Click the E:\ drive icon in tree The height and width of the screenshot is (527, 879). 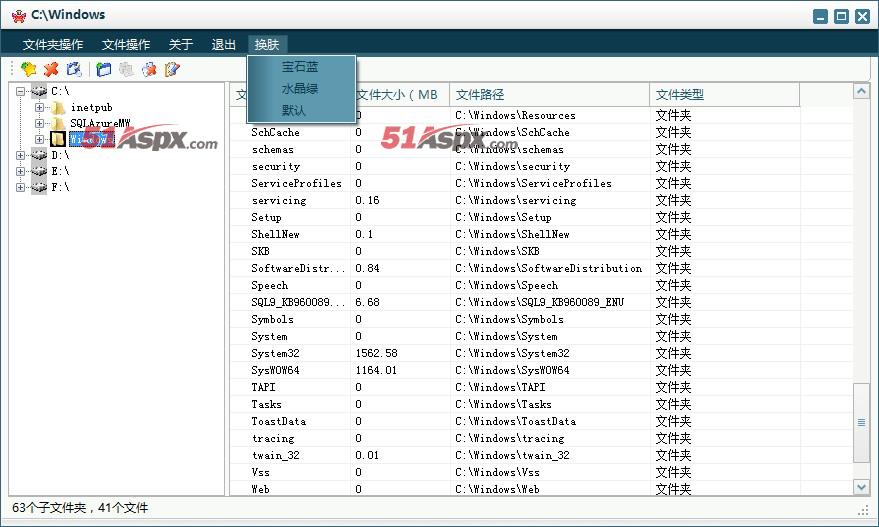[39, 171]
